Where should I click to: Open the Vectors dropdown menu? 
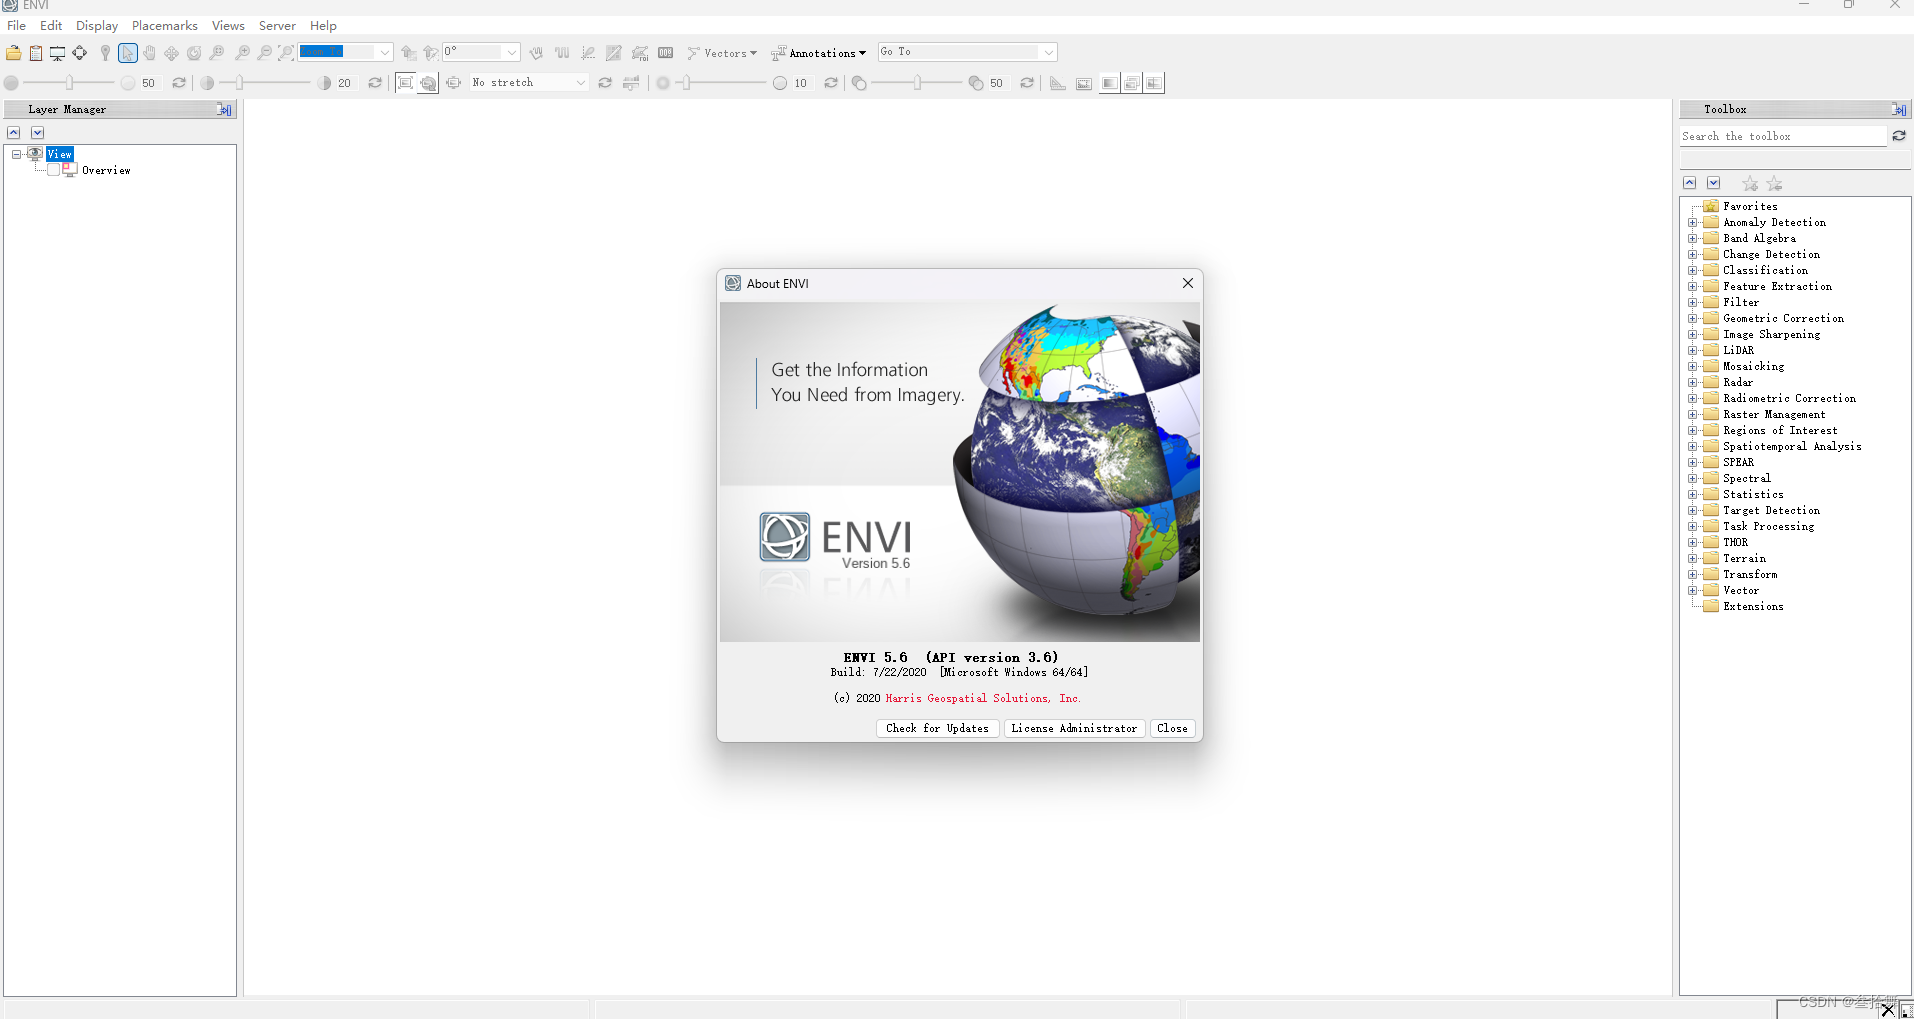tap(722, 53)
